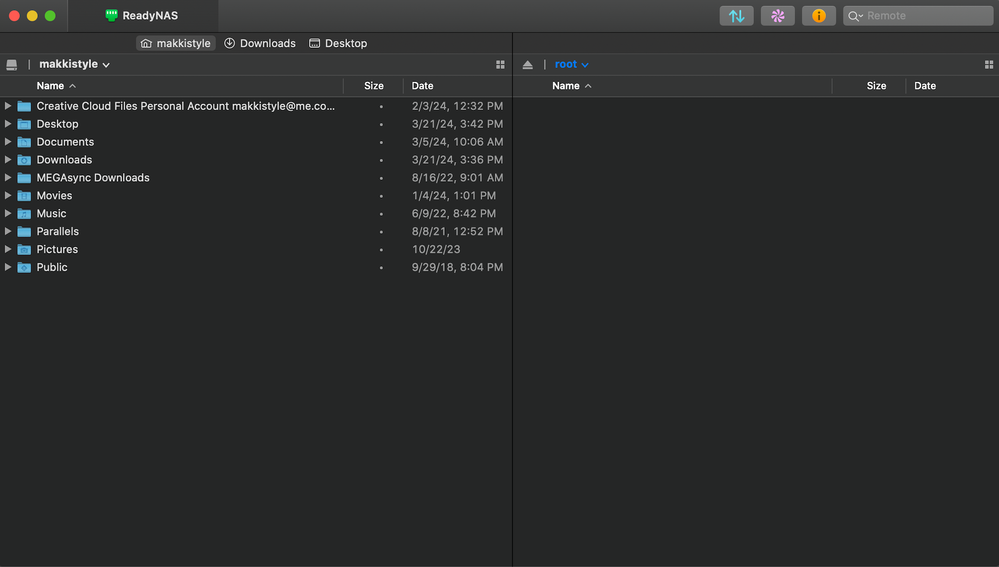Select the 'Documents' folder name
The width and height of the screenshot is (999, 567).
tap(65, 141)
